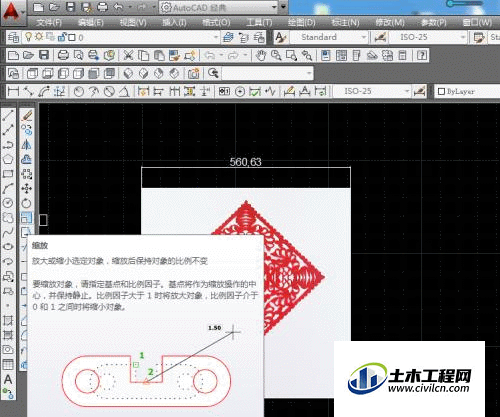The height and width of the screenshot is (417, 500).
Task: Open the 修改(M) menu
Action: pyautogui.click(x=390, y=23)
